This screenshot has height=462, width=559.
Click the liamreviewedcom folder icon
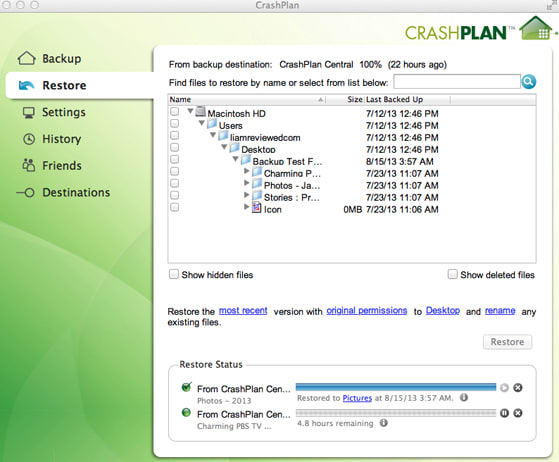[x=223, y=136]
